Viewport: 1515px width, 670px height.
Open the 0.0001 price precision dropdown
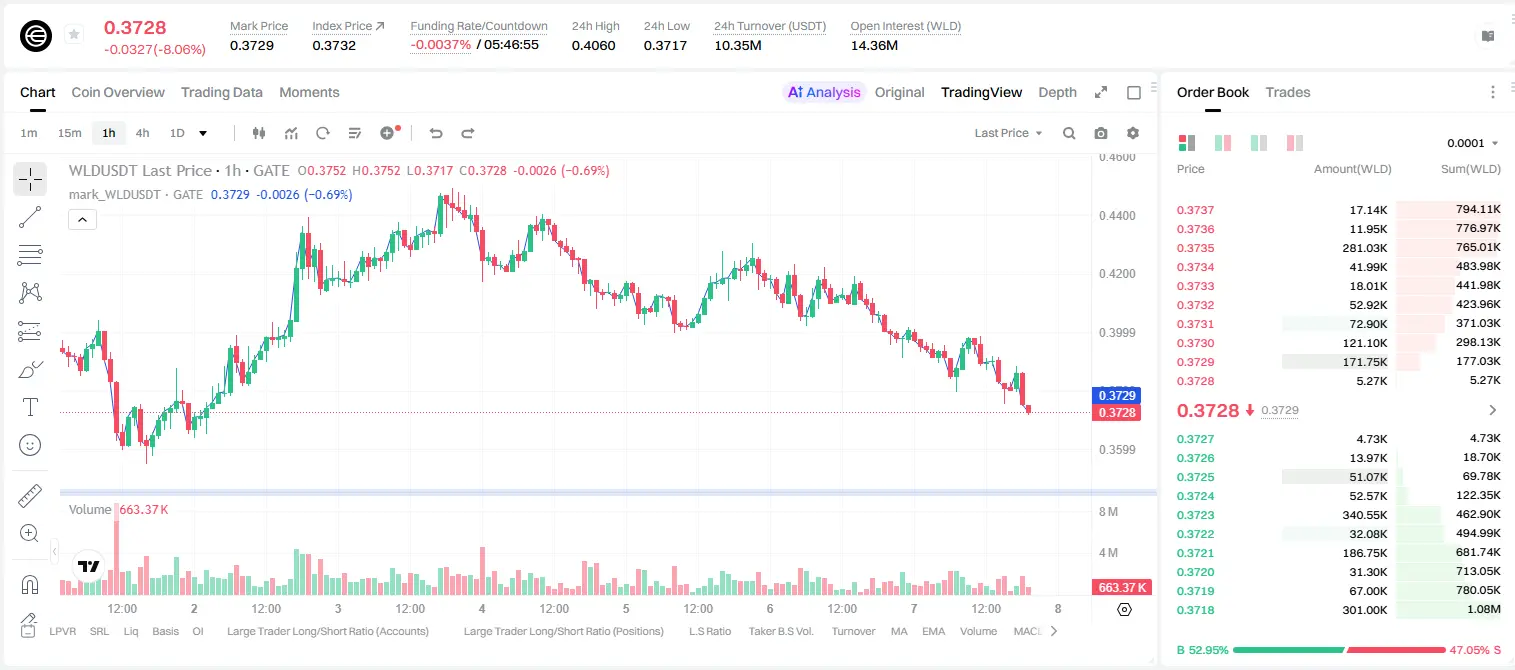click(x=1473, y=143)
